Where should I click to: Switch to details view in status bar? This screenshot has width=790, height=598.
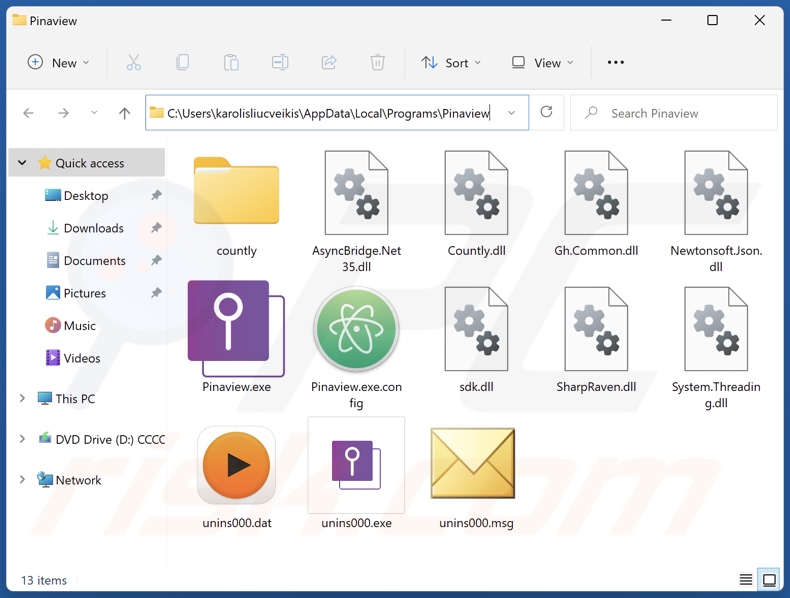tap(746, 579)
